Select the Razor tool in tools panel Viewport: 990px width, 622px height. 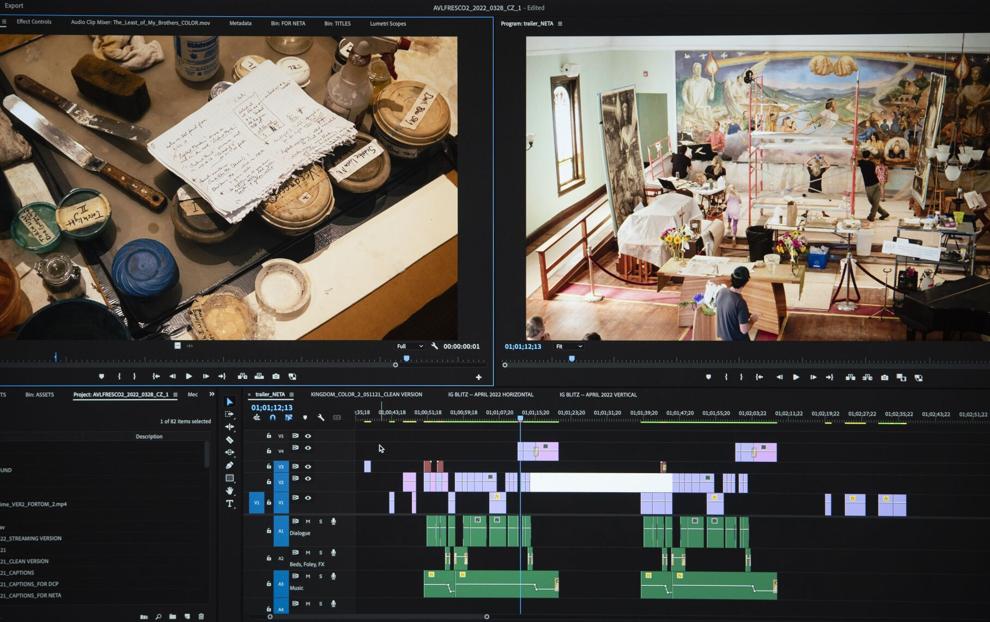(229, 440)
